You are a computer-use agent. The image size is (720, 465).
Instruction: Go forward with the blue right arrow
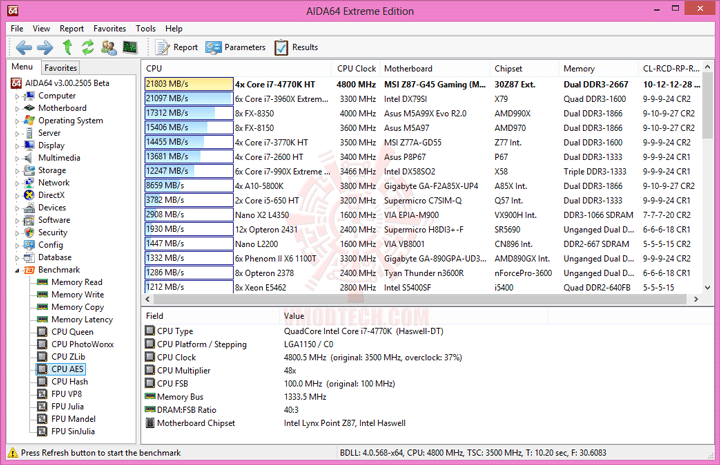tap(45, 47)
